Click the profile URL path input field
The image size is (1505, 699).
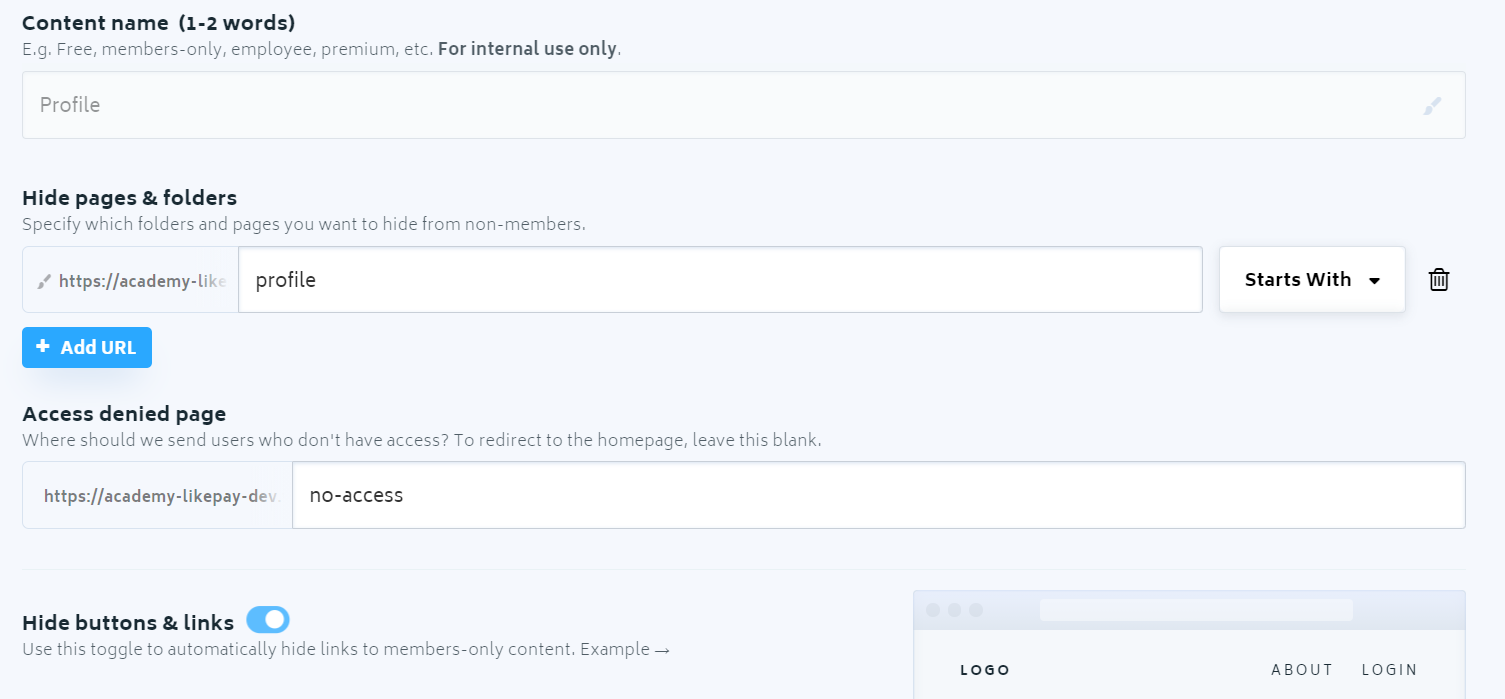click(720, 280)
